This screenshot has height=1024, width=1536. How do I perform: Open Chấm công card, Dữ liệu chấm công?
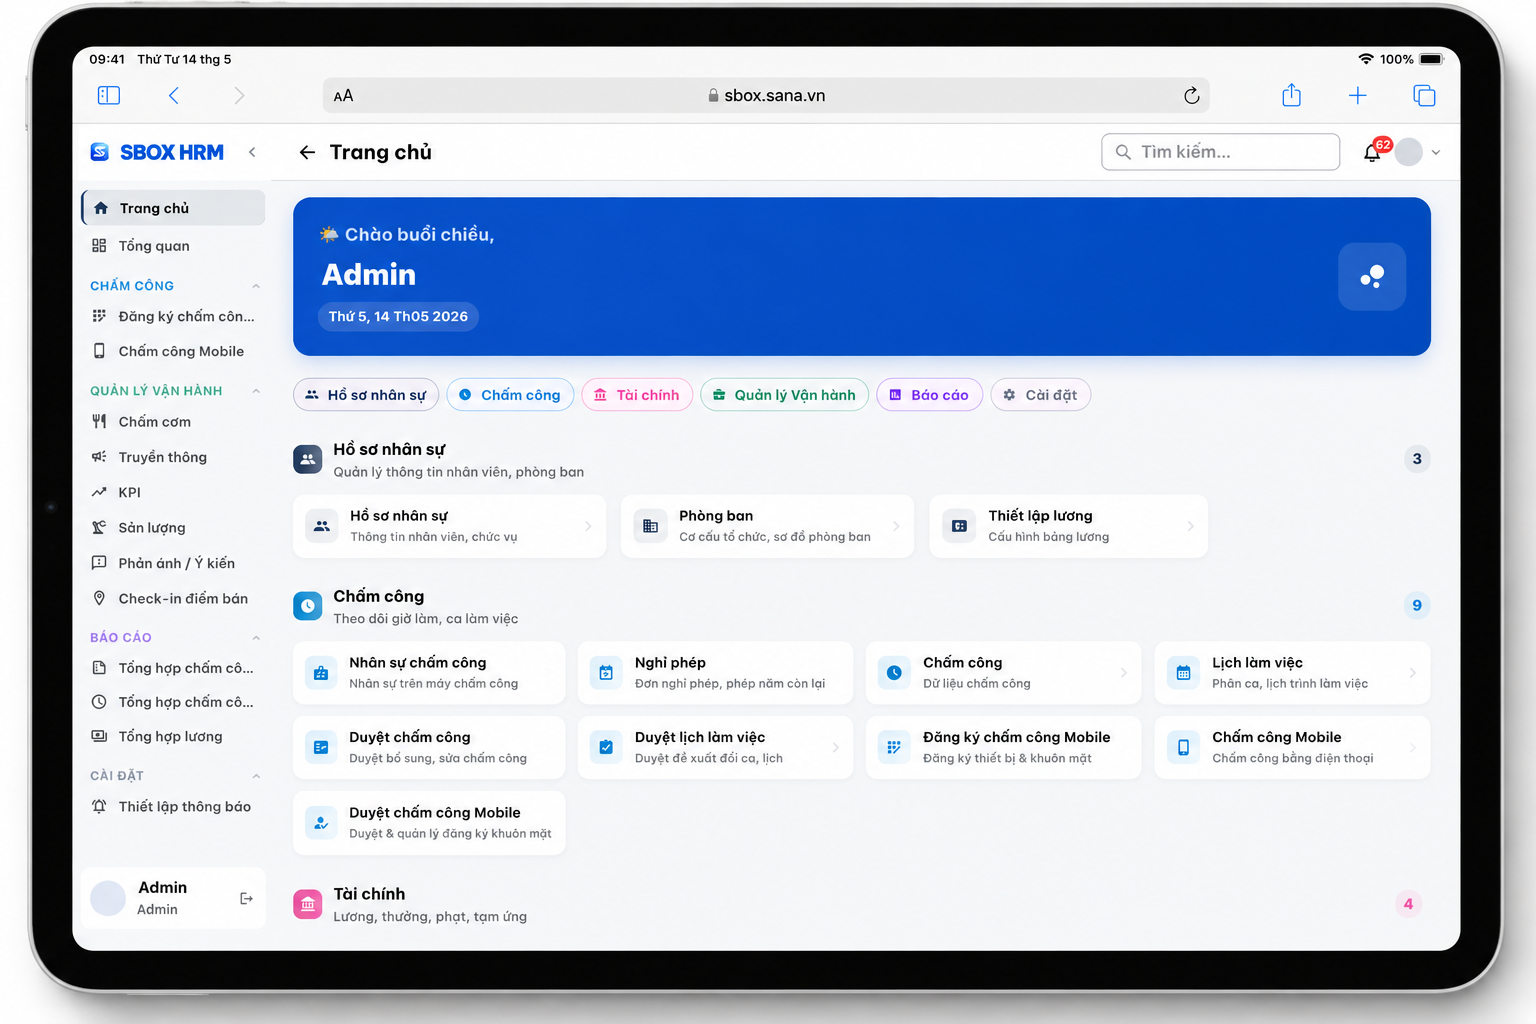[x=1003, y=673]
